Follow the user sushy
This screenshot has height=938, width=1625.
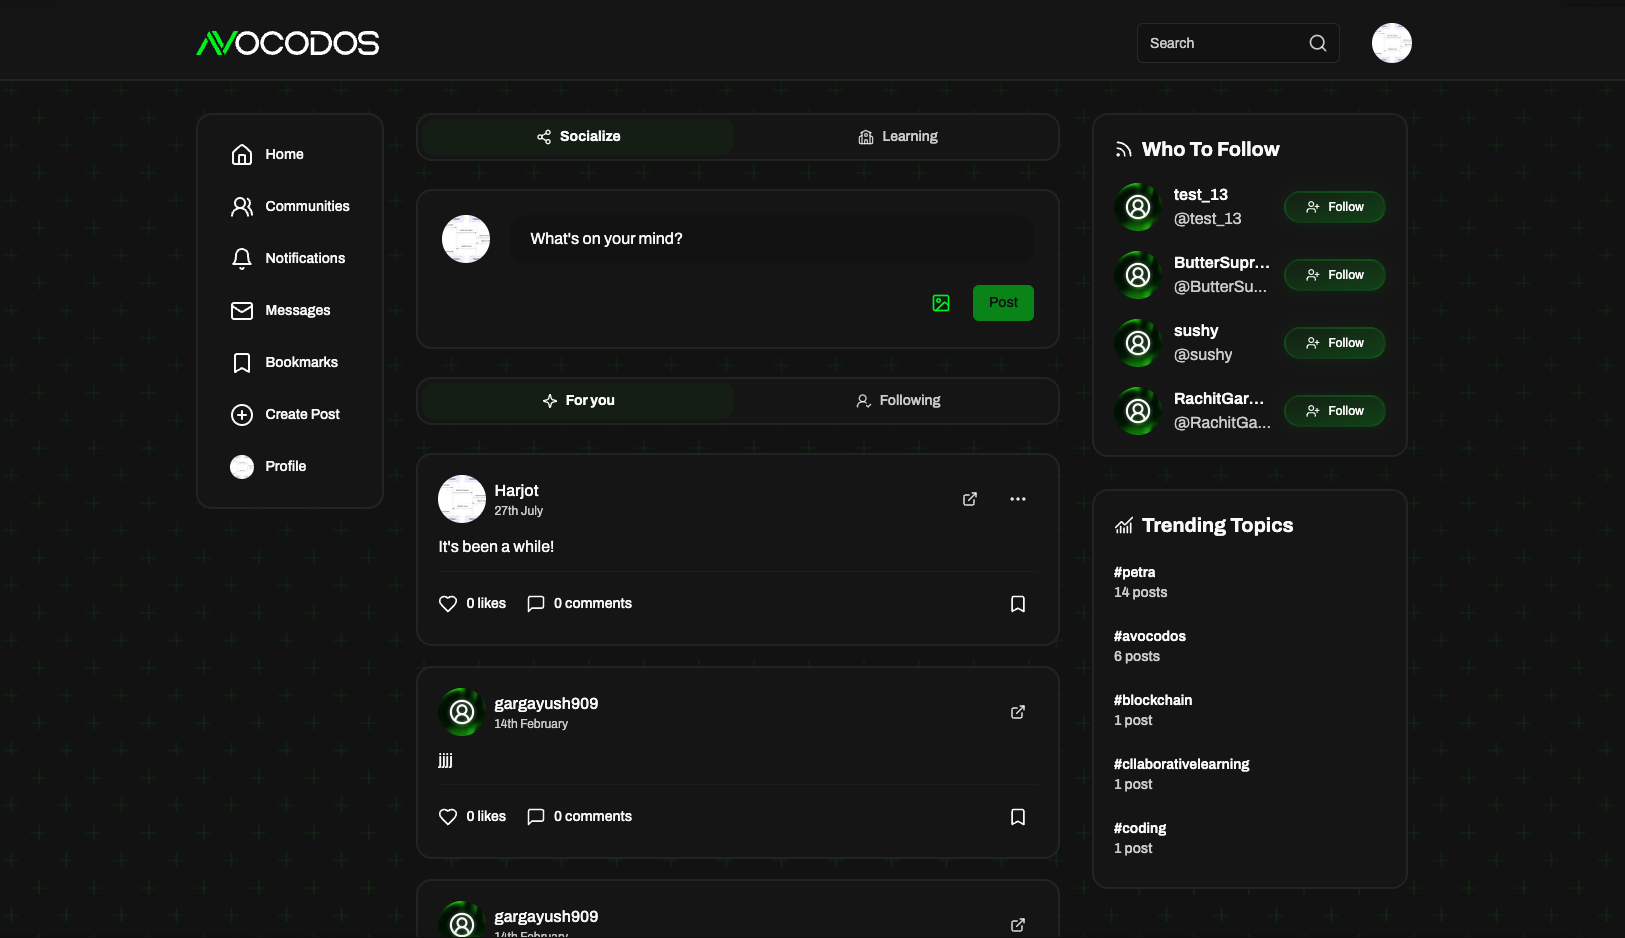1334,343
